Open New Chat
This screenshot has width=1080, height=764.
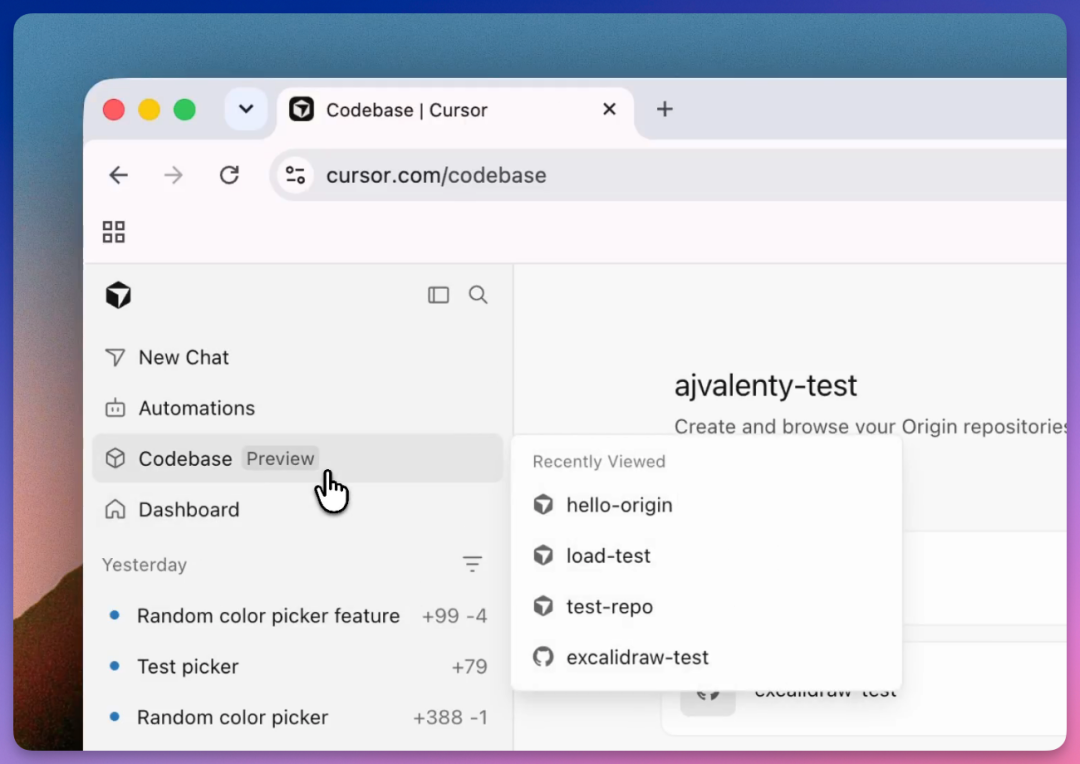click(297, 358)
